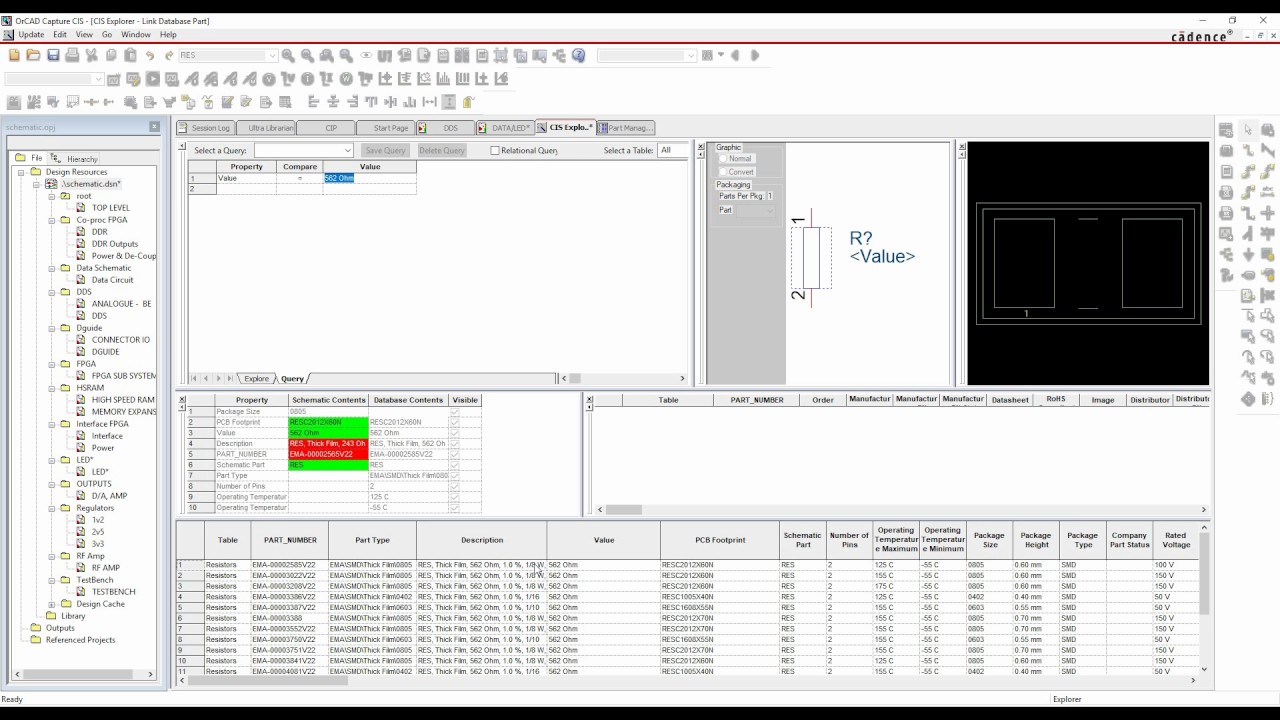
Task: Collapse the Co-proc FPGA folder
Action: tap(53, 220)
